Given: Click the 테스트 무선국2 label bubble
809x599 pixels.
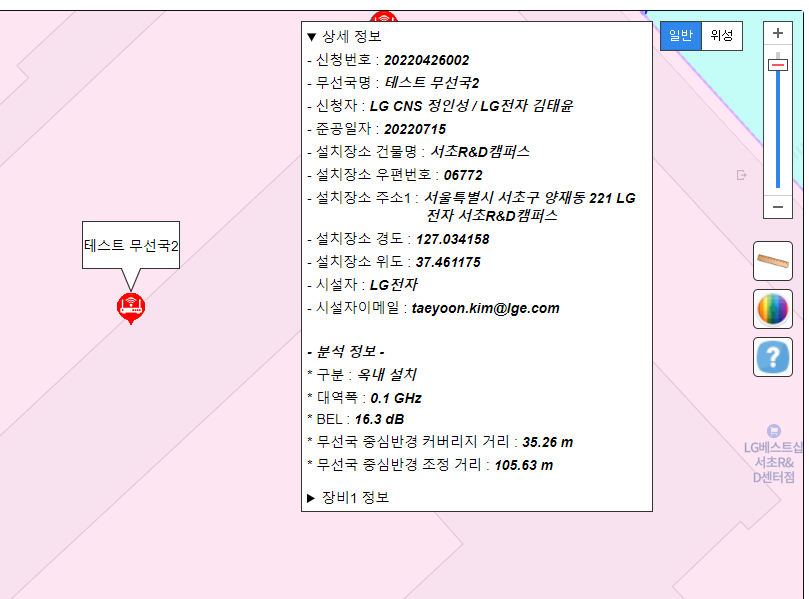Looking at the screenshot, I should [130, 245].
